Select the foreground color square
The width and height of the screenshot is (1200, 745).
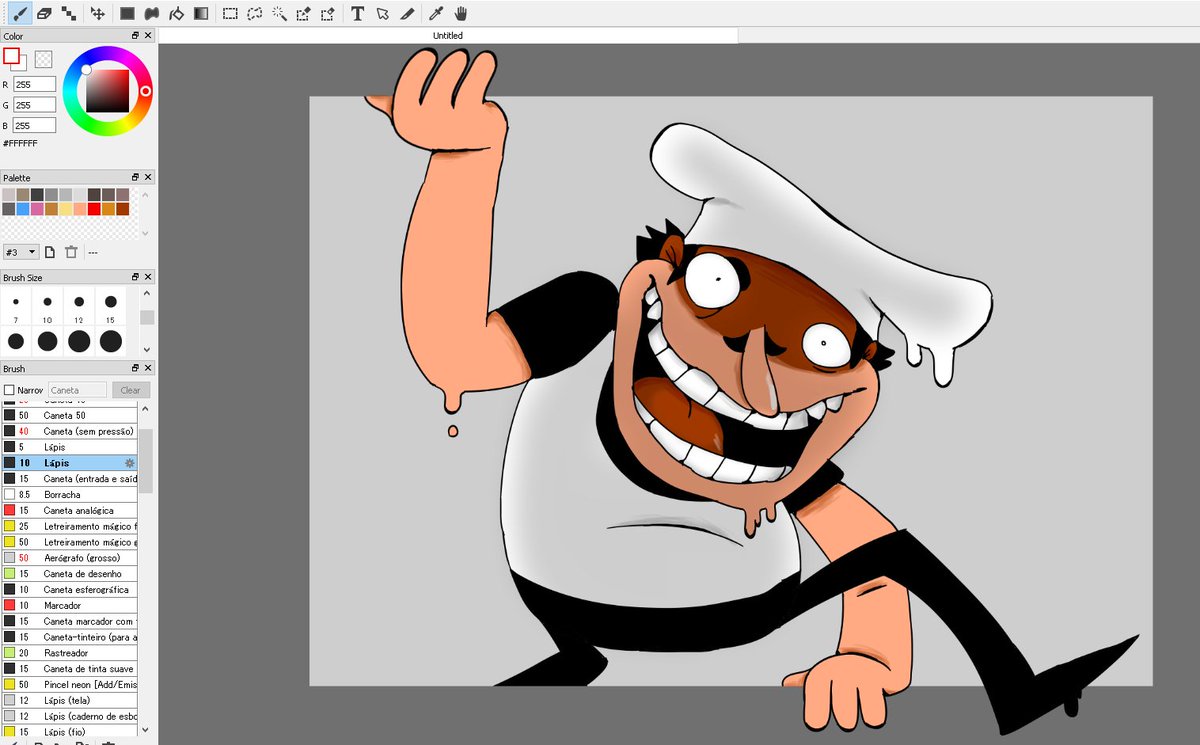tap(11, 55)
